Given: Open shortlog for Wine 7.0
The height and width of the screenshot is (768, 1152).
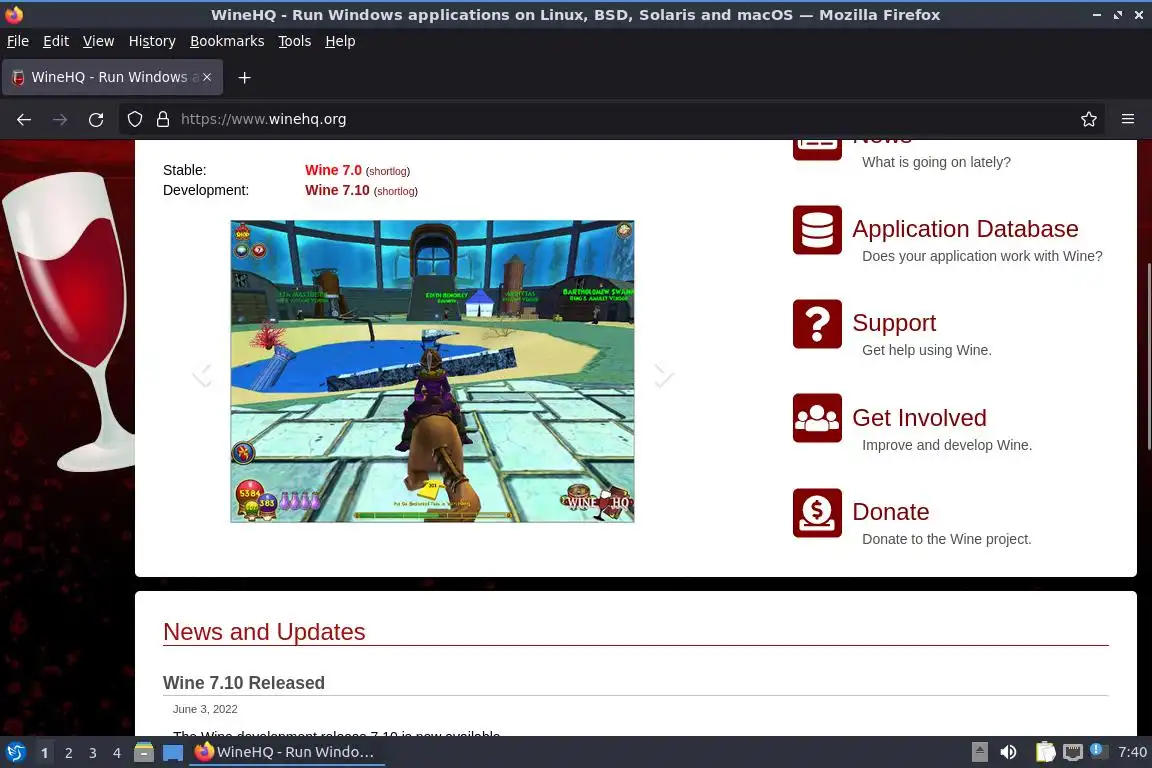Looking at the screenshot, I should click(x=388, y=171).
